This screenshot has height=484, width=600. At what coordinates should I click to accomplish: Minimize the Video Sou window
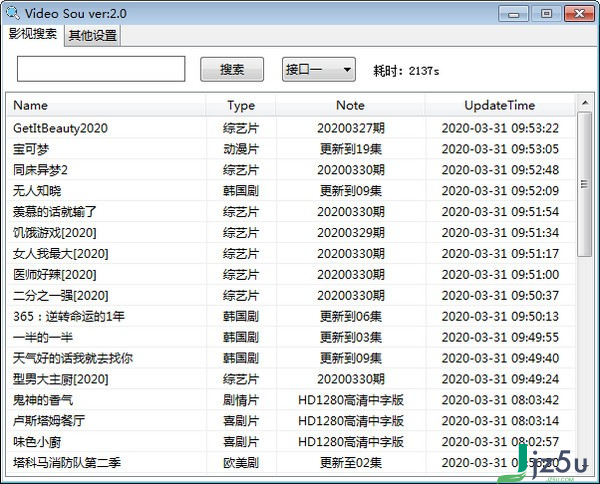click(x=514, y=14)
